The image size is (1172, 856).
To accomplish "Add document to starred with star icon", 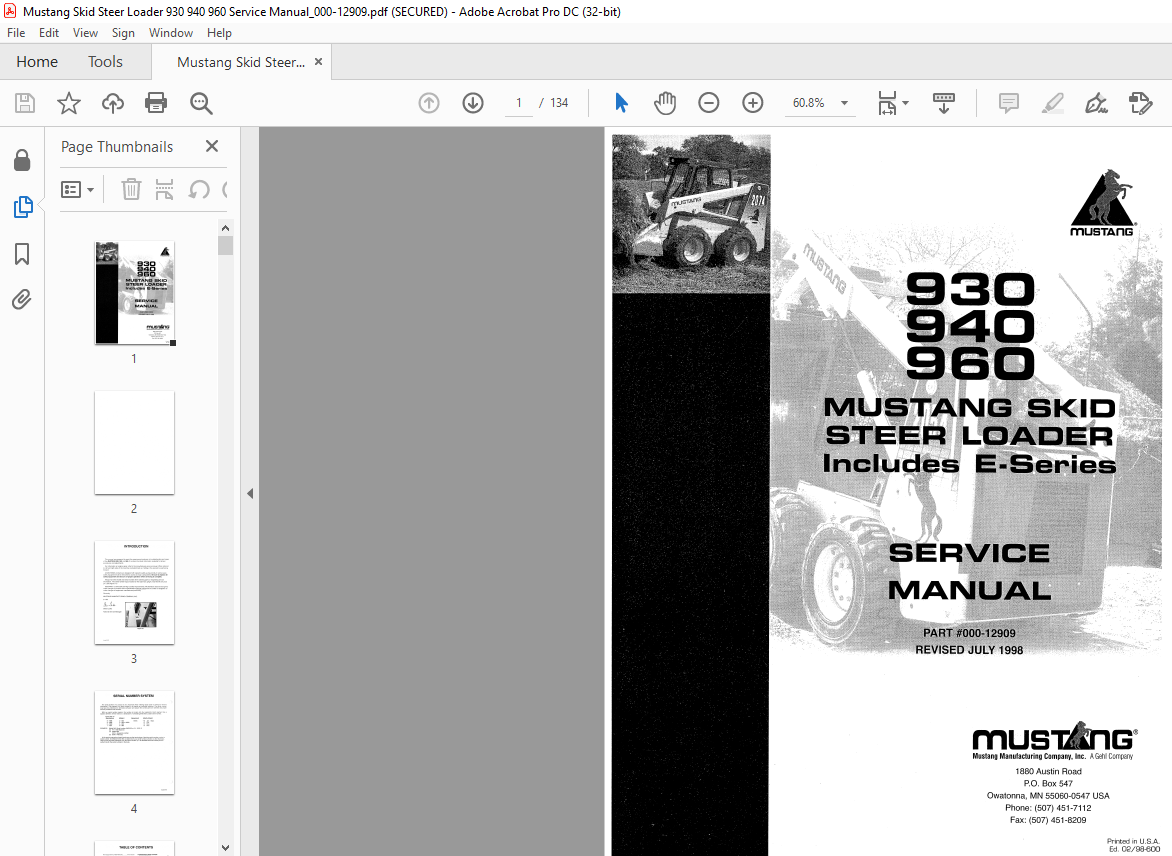I will [x=69, y=103].
